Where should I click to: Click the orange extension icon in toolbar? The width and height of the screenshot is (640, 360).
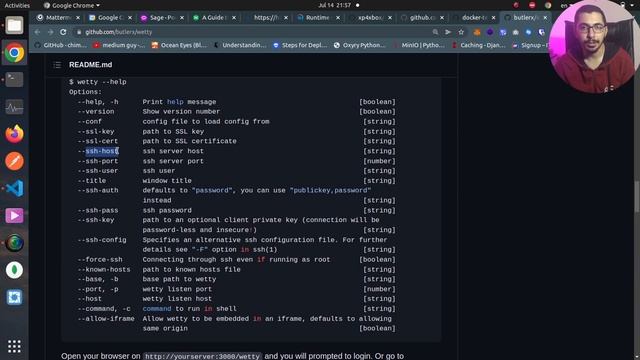tap(477, 32)
